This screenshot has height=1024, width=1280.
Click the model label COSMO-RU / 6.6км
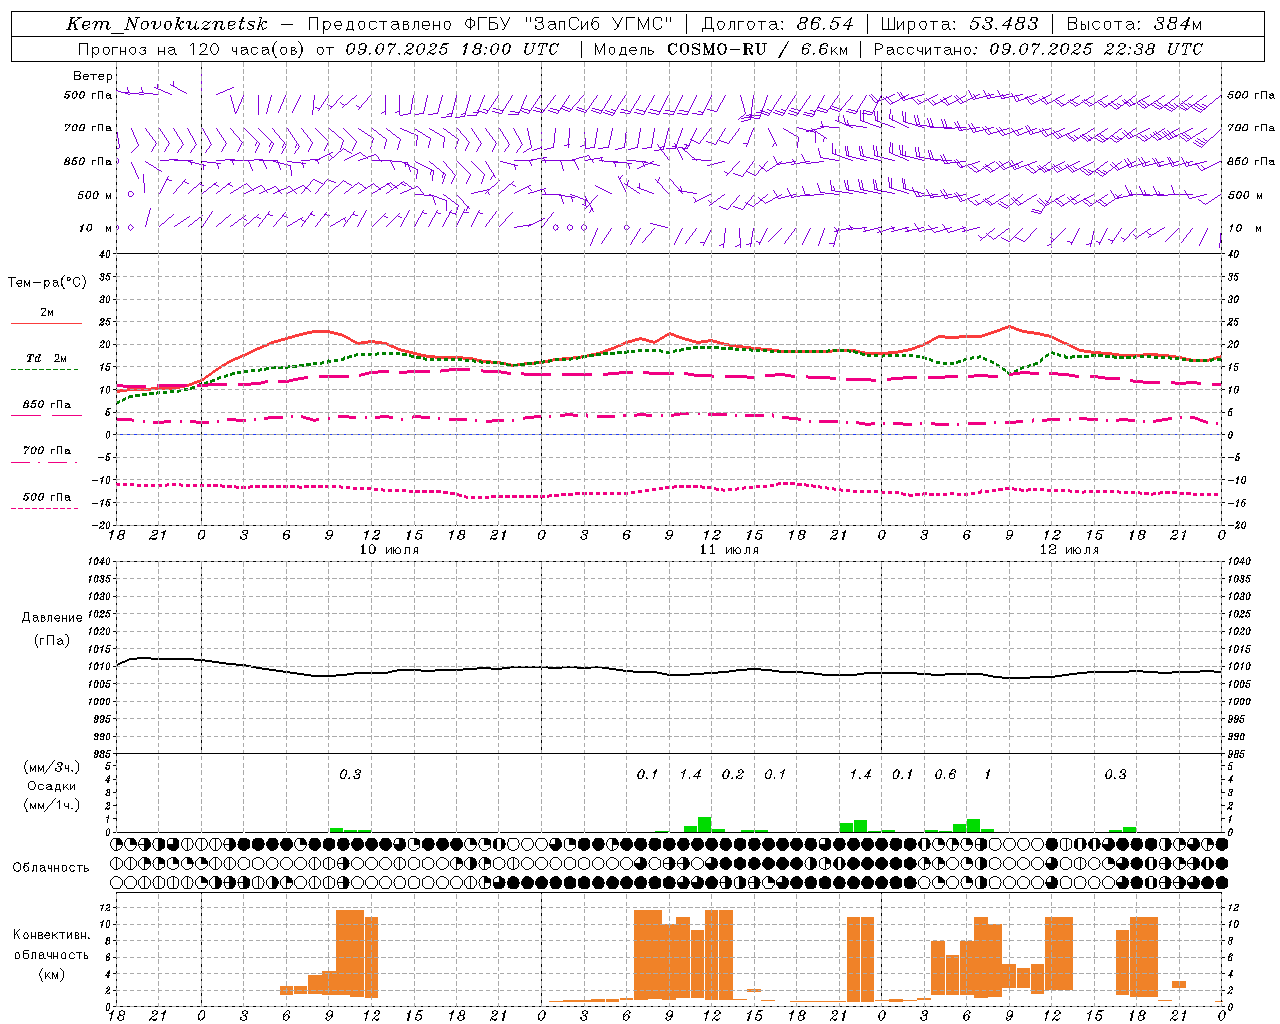pyautogui.click(x=757, y=49)
